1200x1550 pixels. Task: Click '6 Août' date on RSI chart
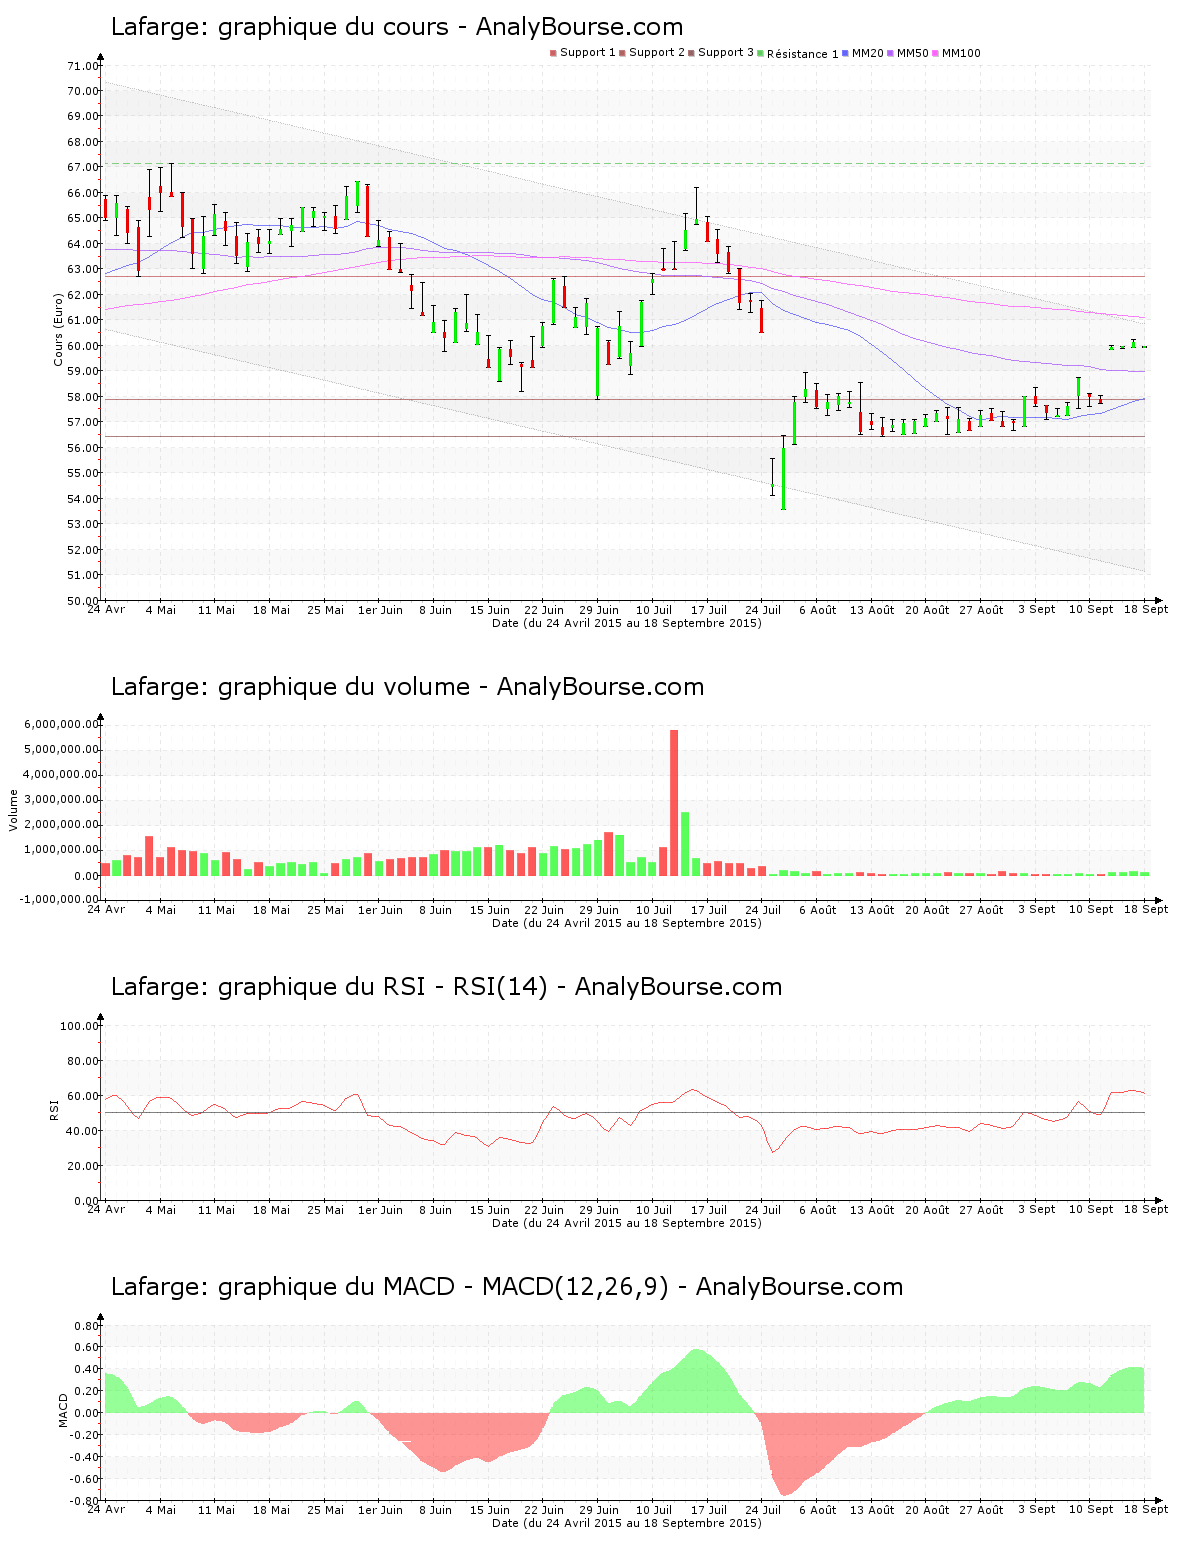tap(818, 1210)
